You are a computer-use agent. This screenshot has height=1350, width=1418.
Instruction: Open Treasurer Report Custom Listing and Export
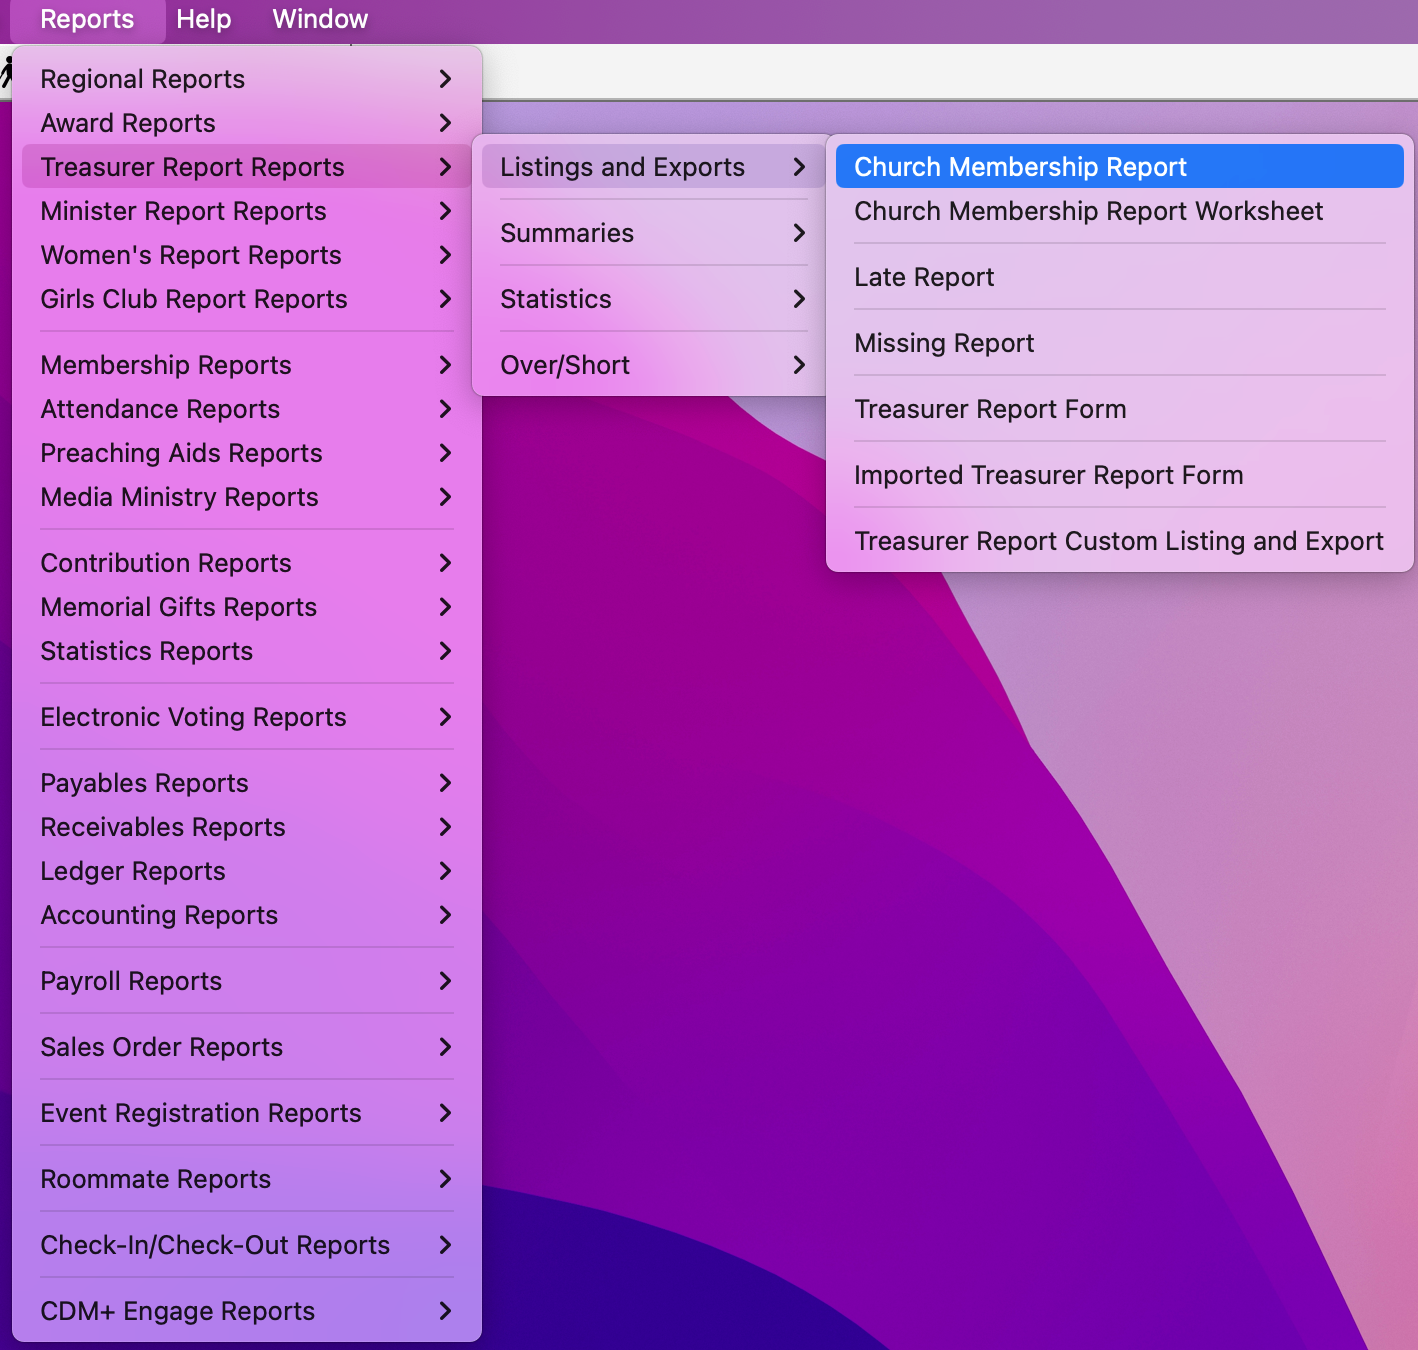click(x=1118, y=541)
